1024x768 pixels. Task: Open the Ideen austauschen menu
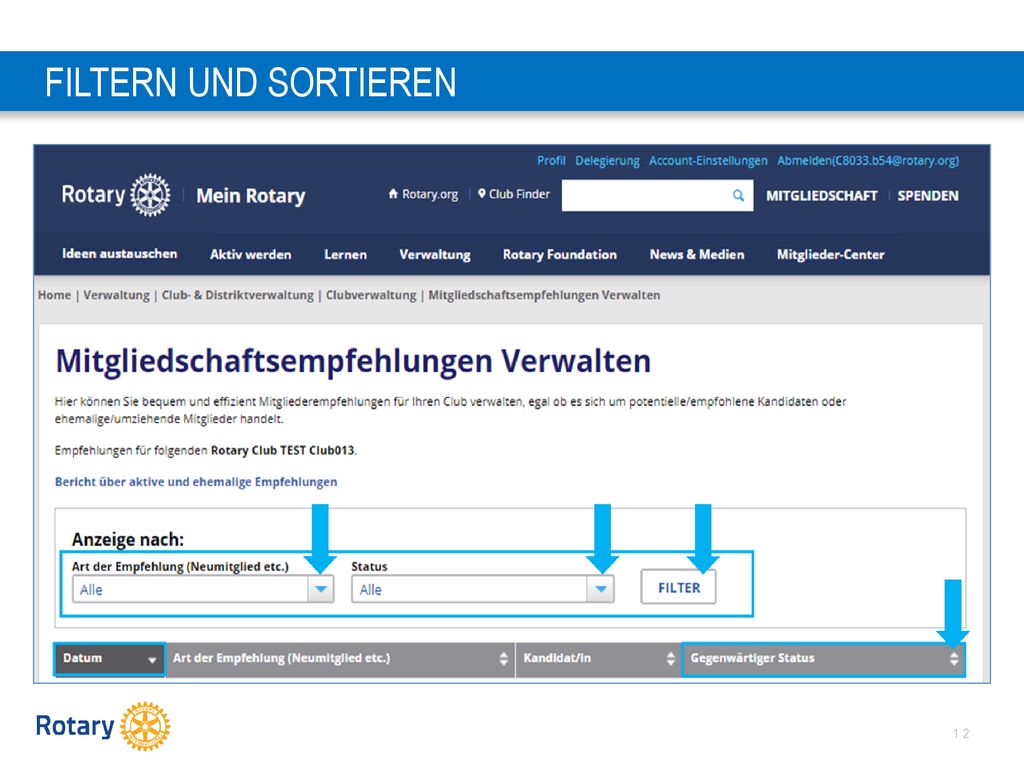pos(120,254)
